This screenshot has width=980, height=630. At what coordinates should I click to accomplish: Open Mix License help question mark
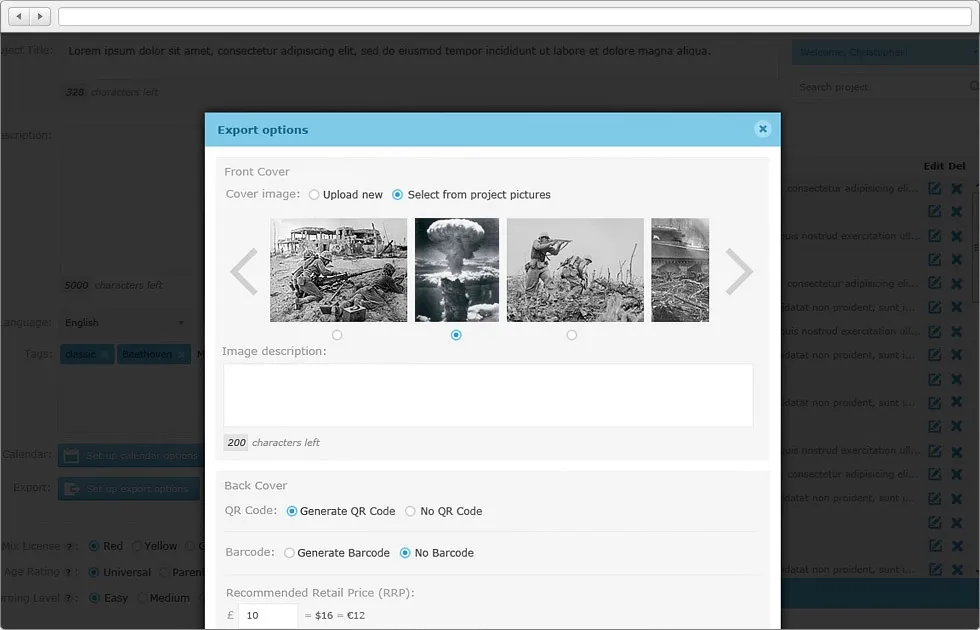[69, 546]
